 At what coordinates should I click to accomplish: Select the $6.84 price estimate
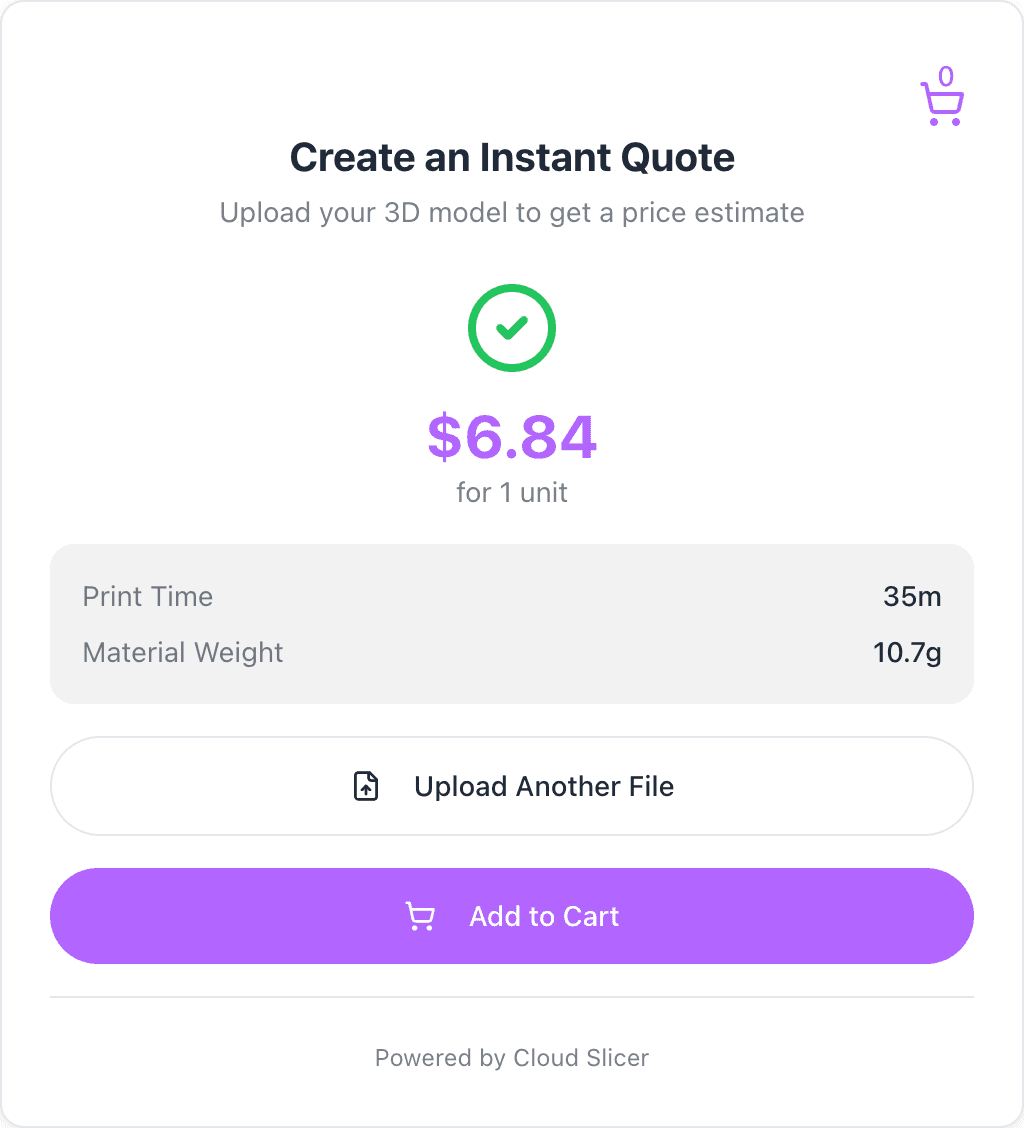coord(512,437)
